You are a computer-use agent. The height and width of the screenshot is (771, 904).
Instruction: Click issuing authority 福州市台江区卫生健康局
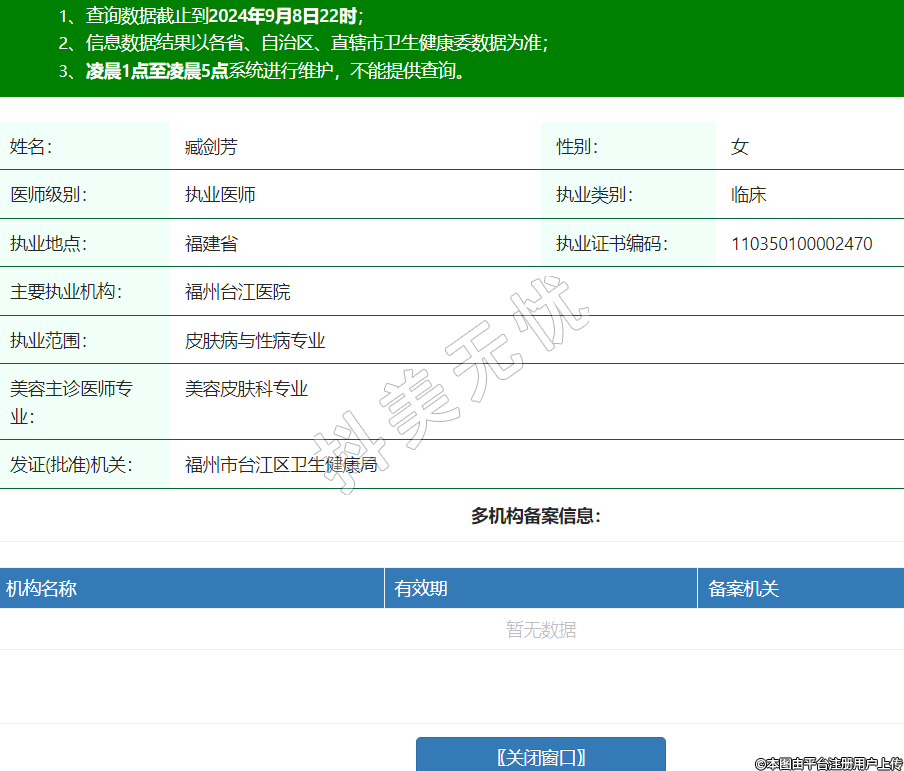[x=280, y=465]
